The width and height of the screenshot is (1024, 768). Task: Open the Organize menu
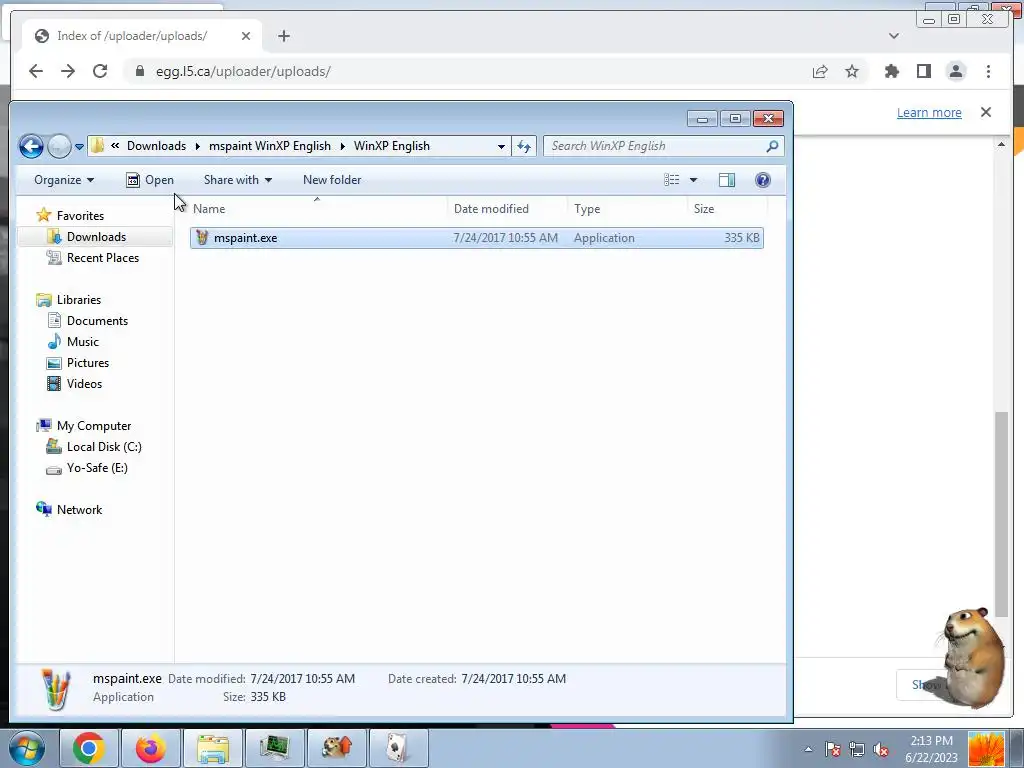(x=64, y=180)
